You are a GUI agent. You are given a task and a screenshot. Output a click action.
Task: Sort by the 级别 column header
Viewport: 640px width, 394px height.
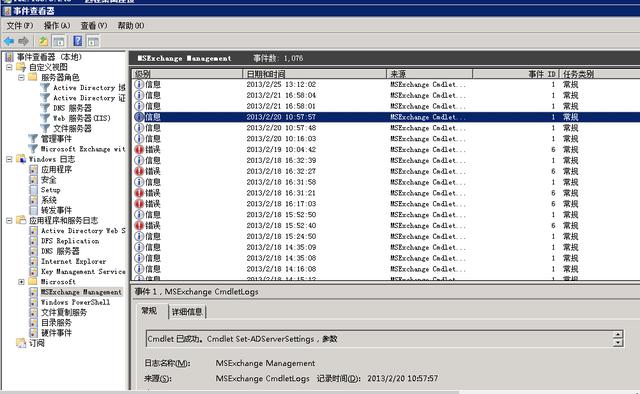[x=187, y=74]
